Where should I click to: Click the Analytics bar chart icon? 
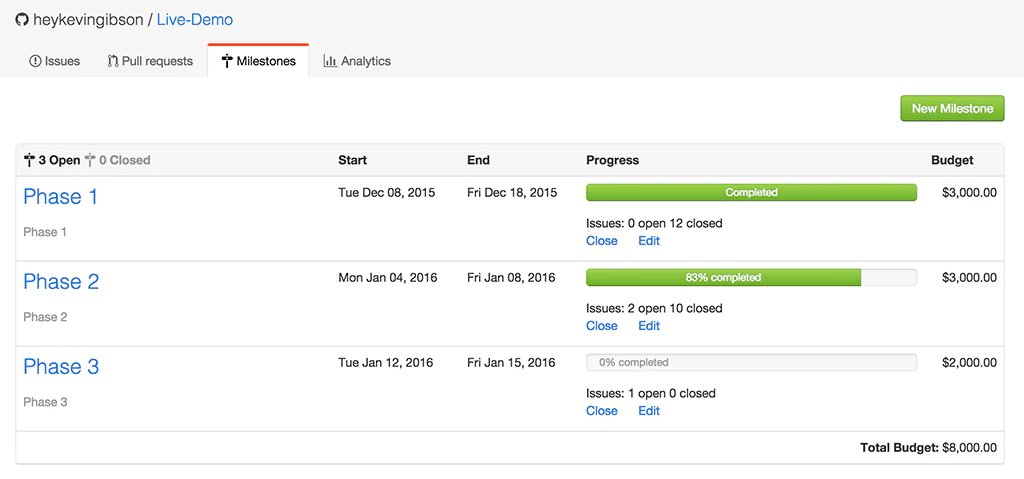click(330, 61)
